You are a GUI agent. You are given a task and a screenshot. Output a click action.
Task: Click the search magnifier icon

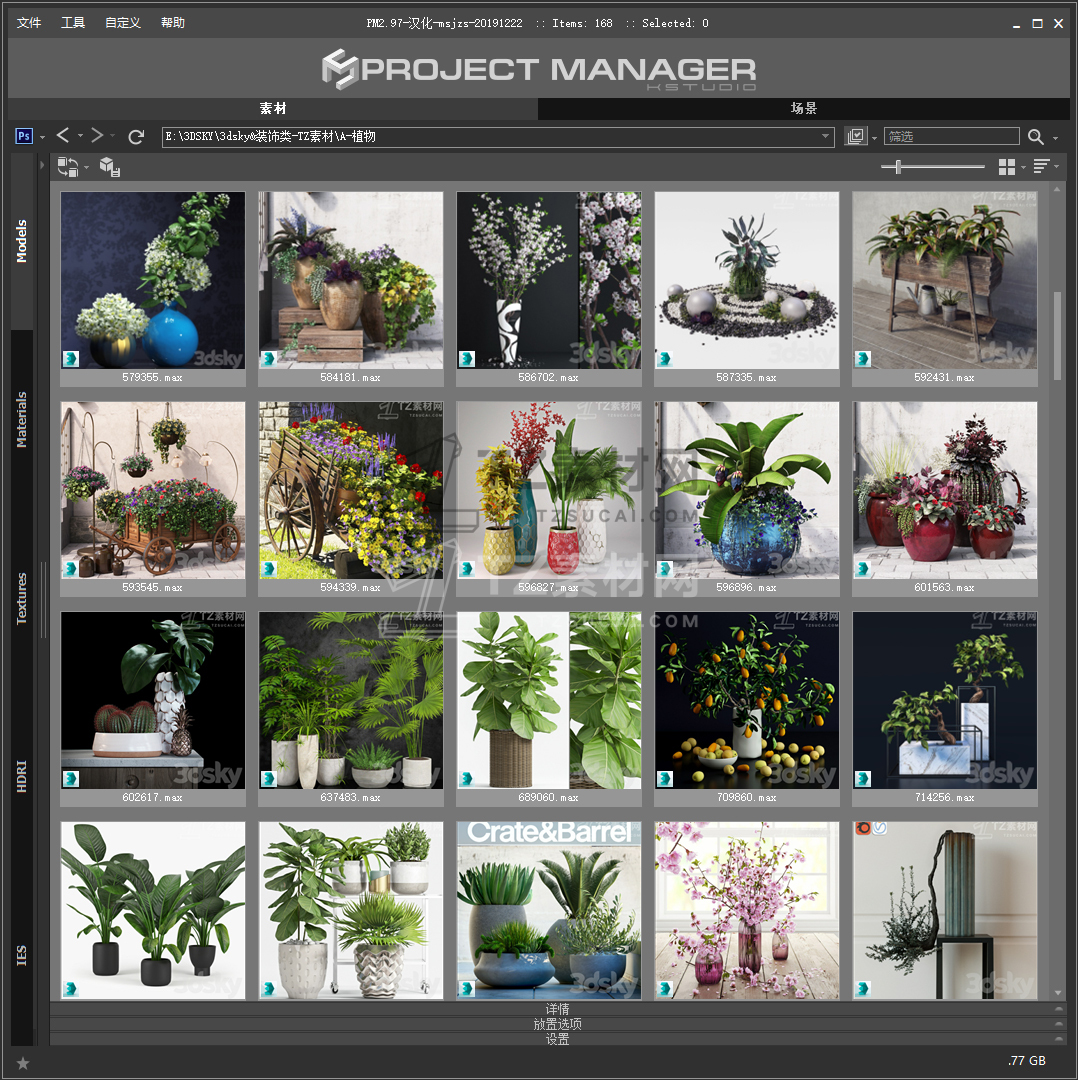[1036, 137]
